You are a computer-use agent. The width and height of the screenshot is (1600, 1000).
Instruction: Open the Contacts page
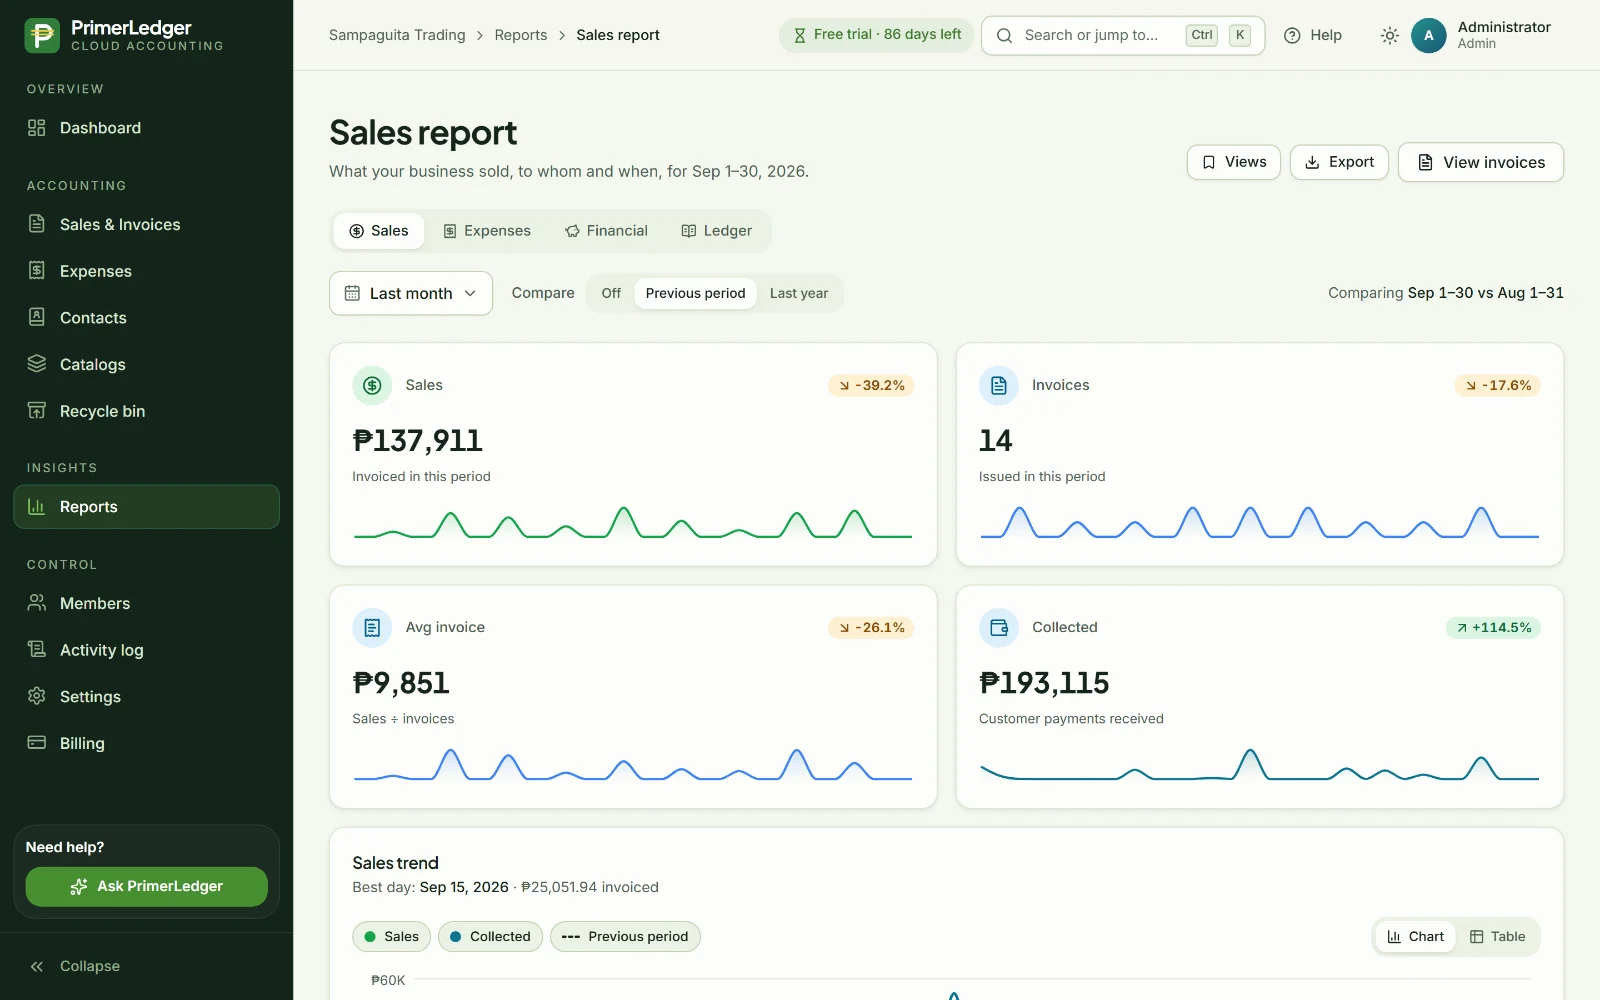146,318
